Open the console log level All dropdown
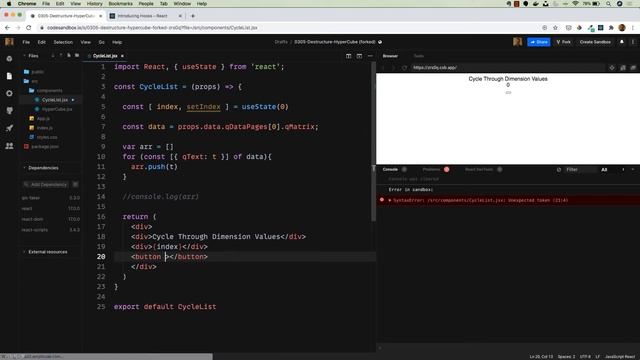This screenshot has height=360, width=640. pyautogui.click(x=604, y=170)
